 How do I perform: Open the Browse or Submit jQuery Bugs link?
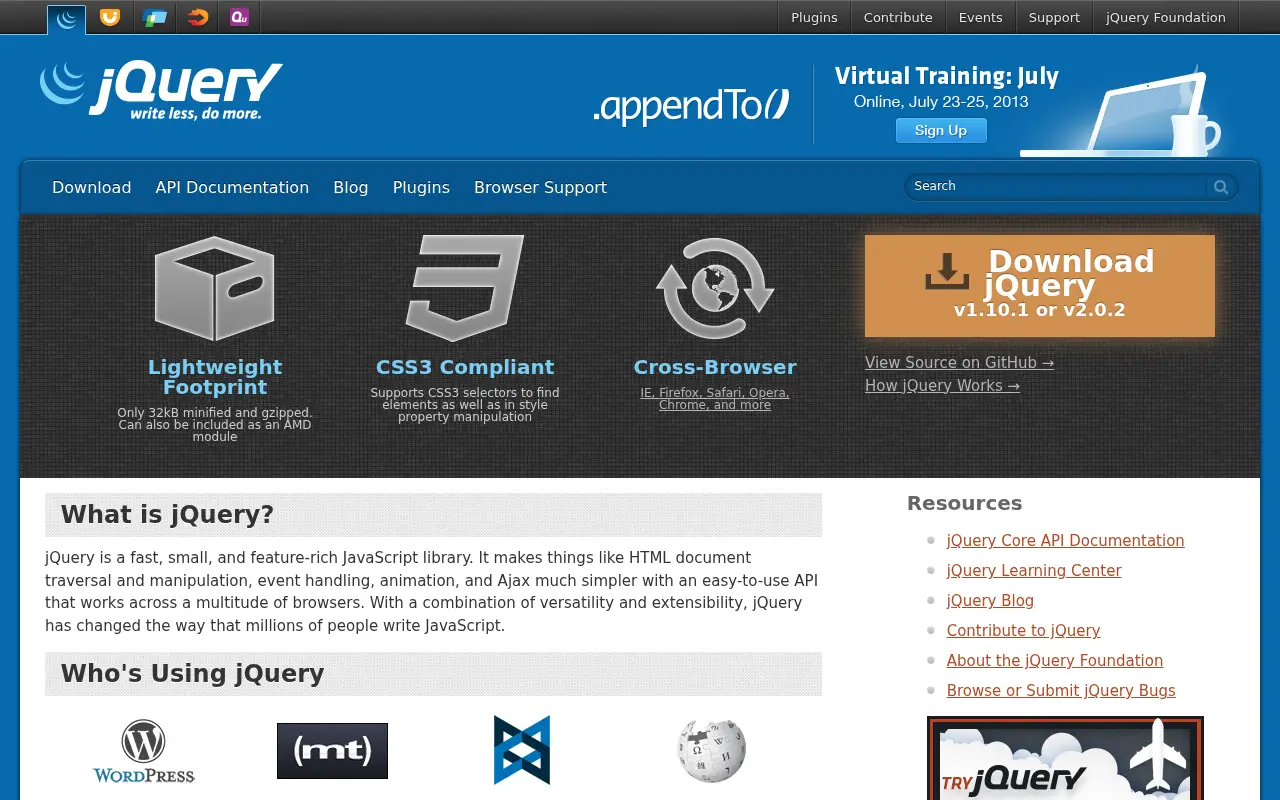1061,691
